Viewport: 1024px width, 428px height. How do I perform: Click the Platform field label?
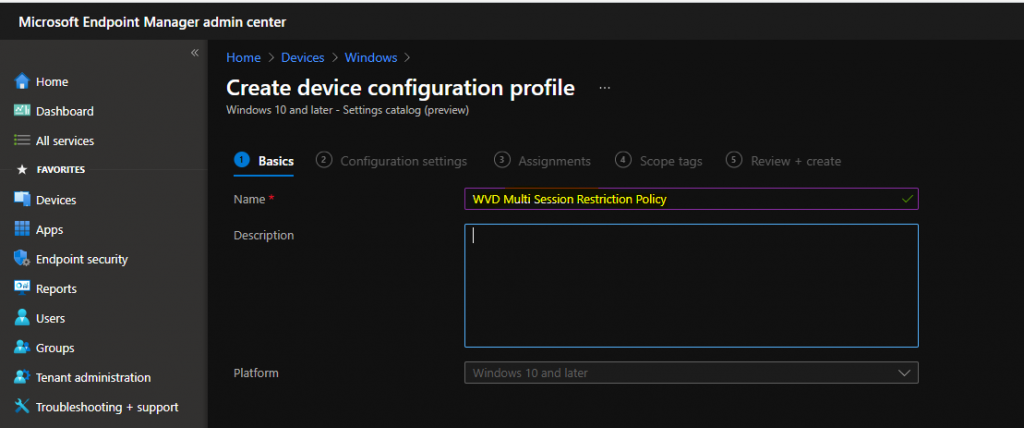(256, 373)
